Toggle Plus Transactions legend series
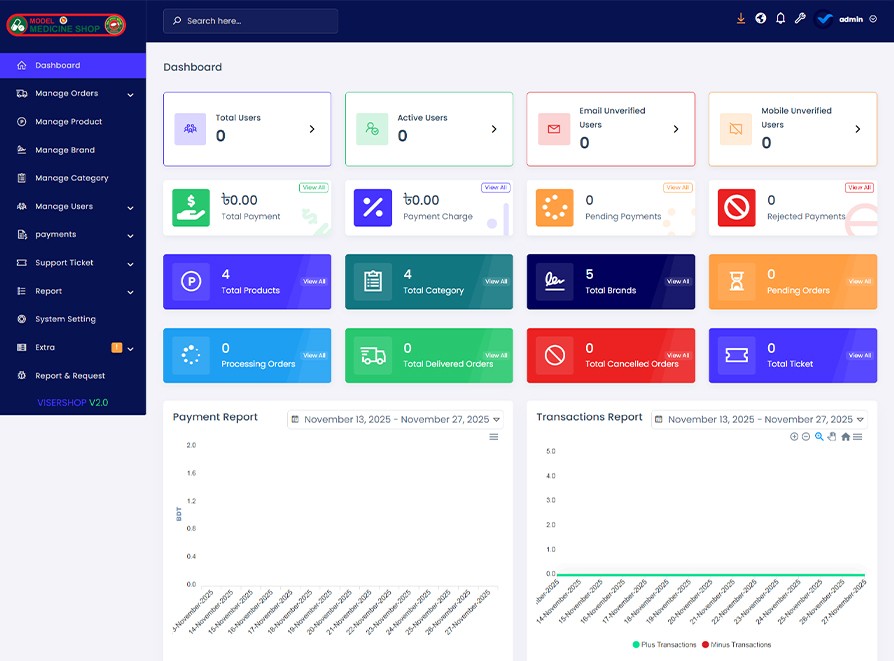 point(665,645)
